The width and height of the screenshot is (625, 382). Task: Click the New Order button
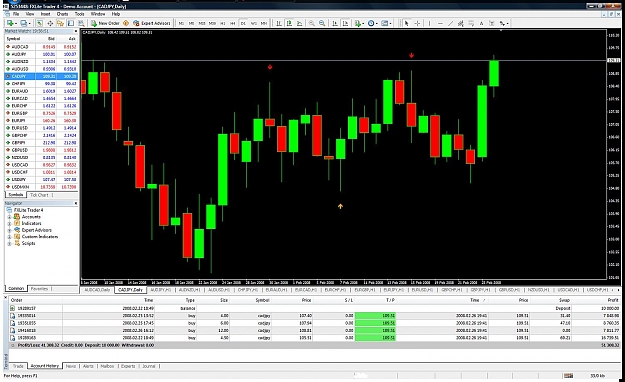tap(105, 23)
